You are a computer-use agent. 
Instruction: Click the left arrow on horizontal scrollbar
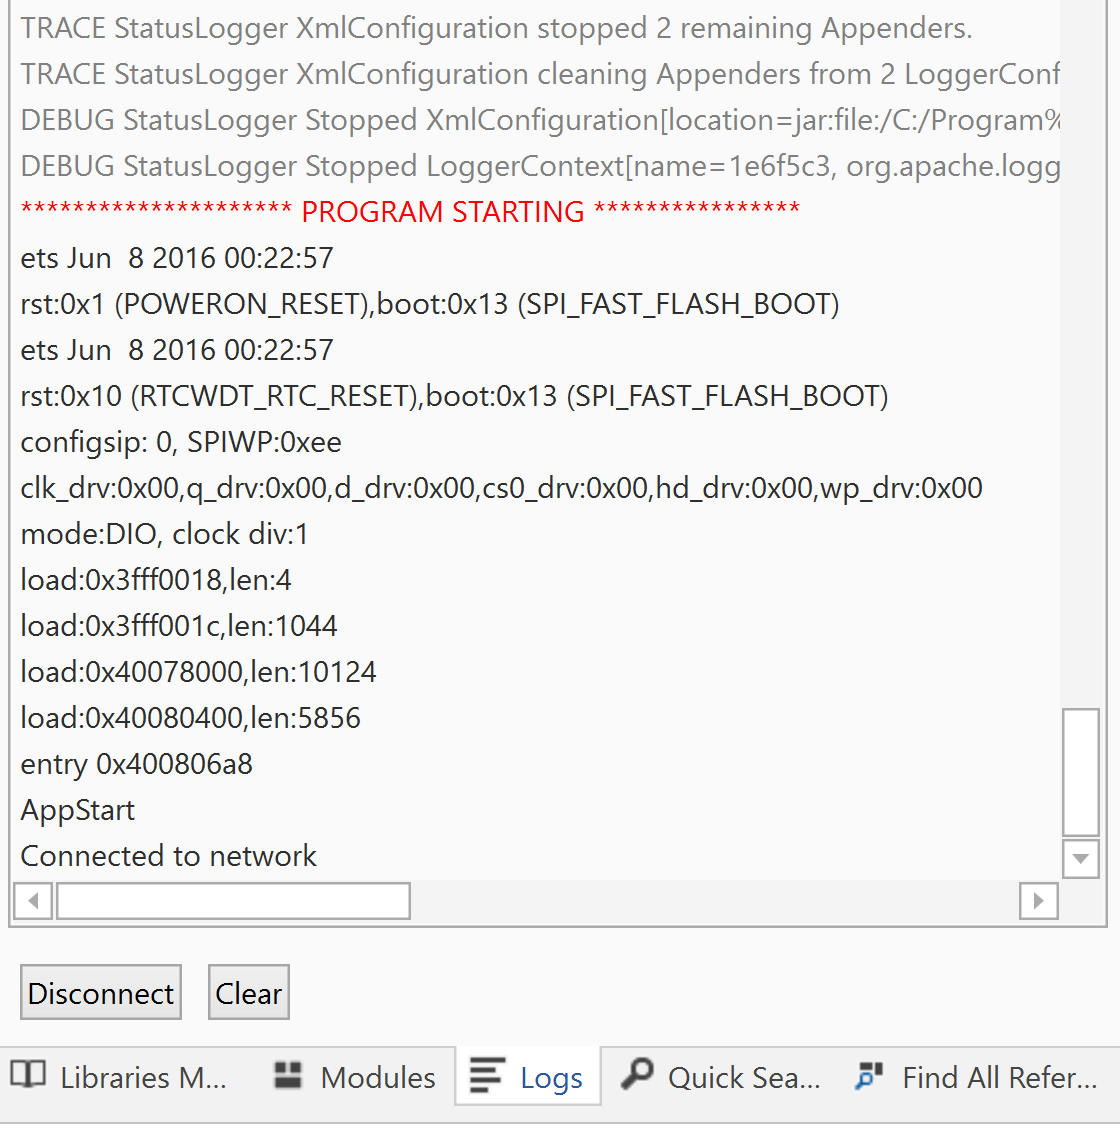(33, 901)
